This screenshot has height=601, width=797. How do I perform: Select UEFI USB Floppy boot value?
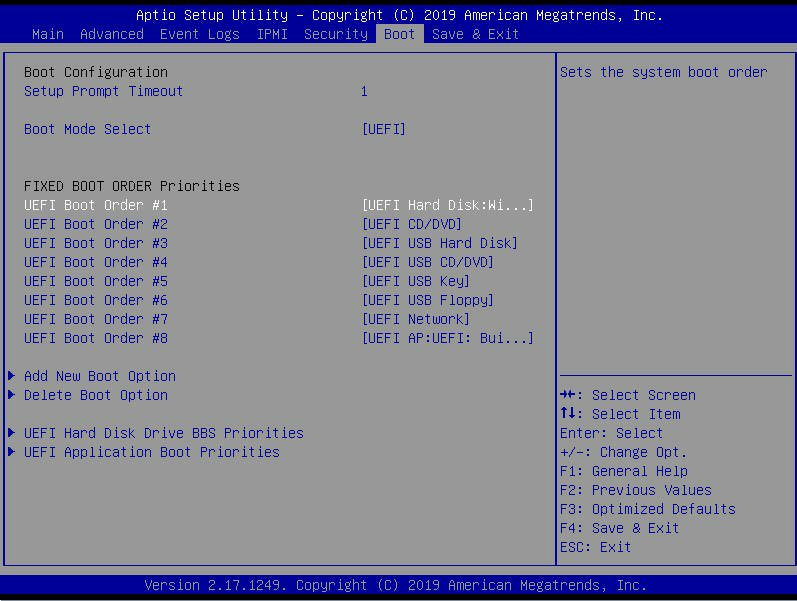tap(427, 300)
